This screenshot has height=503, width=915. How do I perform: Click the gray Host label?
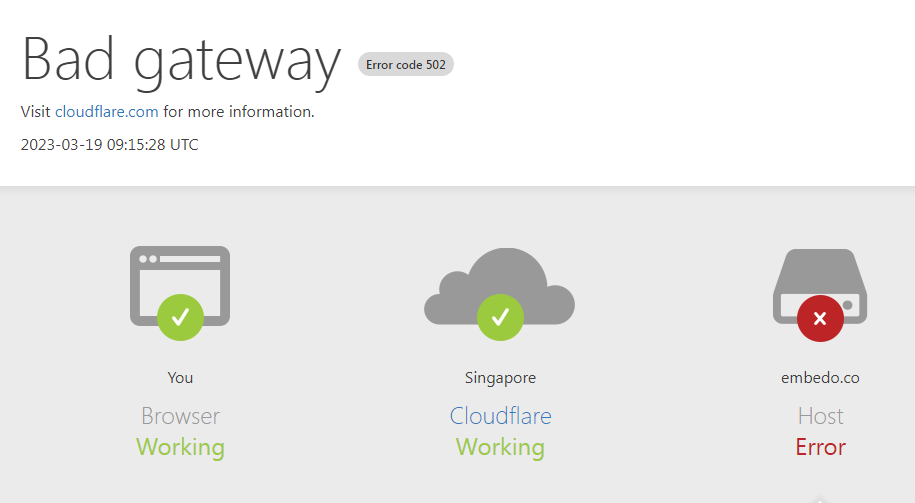(820, 416)
